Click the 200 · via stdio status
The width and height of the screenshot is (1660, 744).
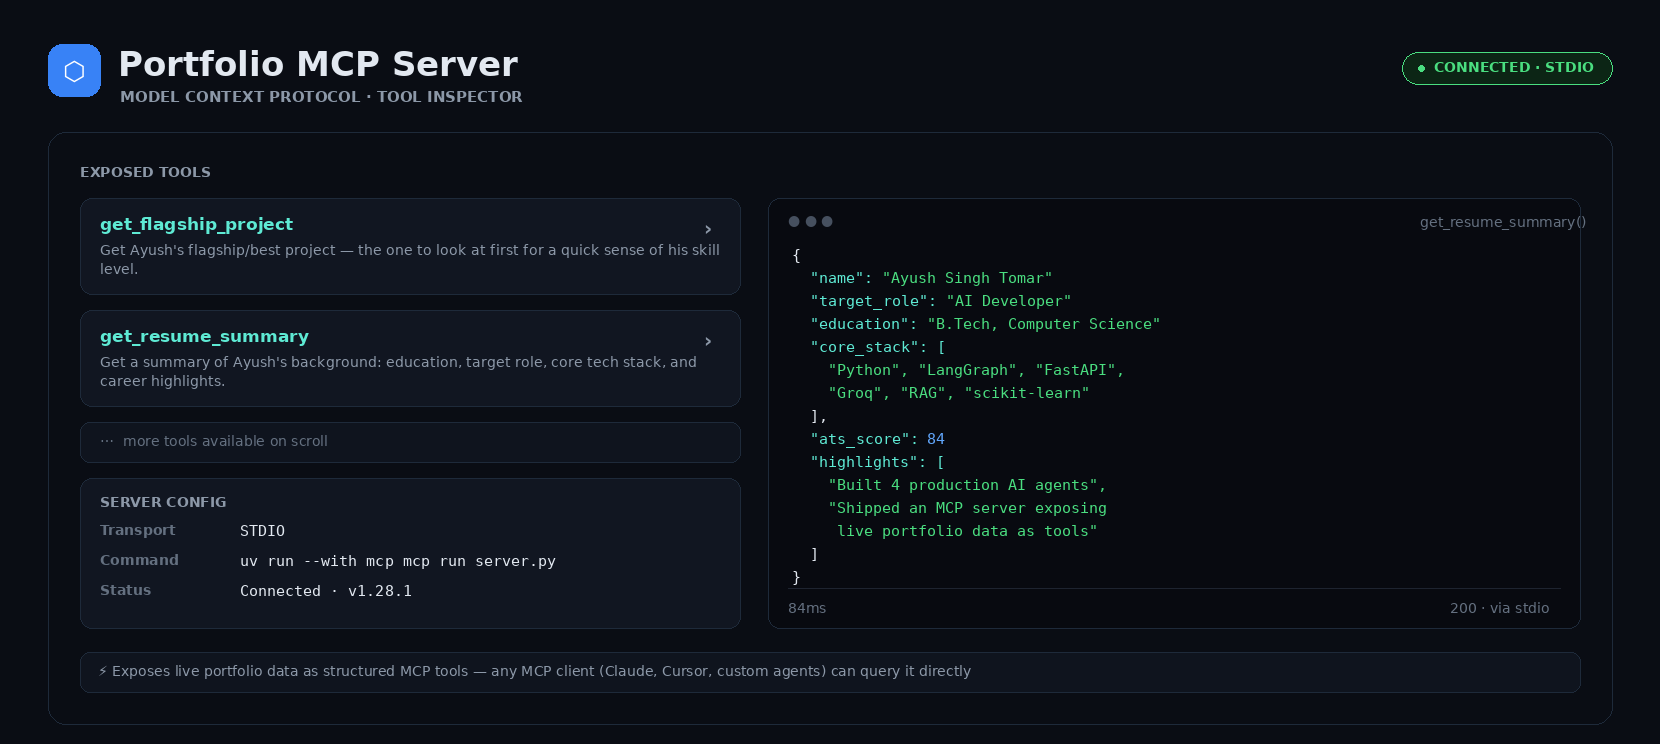[x=1500, y=608]
